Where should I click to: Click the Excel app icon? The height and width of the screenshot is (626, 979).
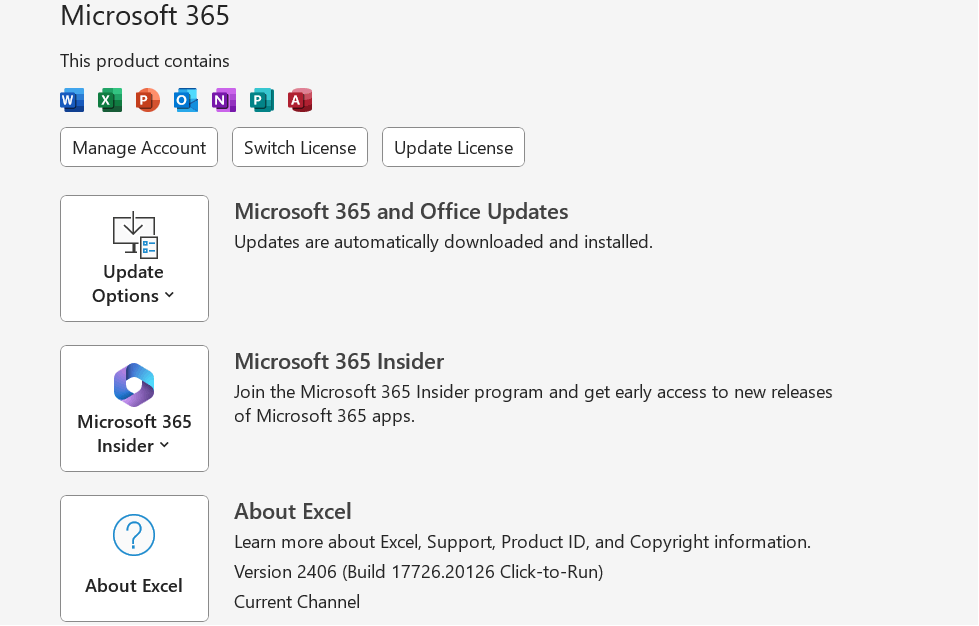pos(110,100)
